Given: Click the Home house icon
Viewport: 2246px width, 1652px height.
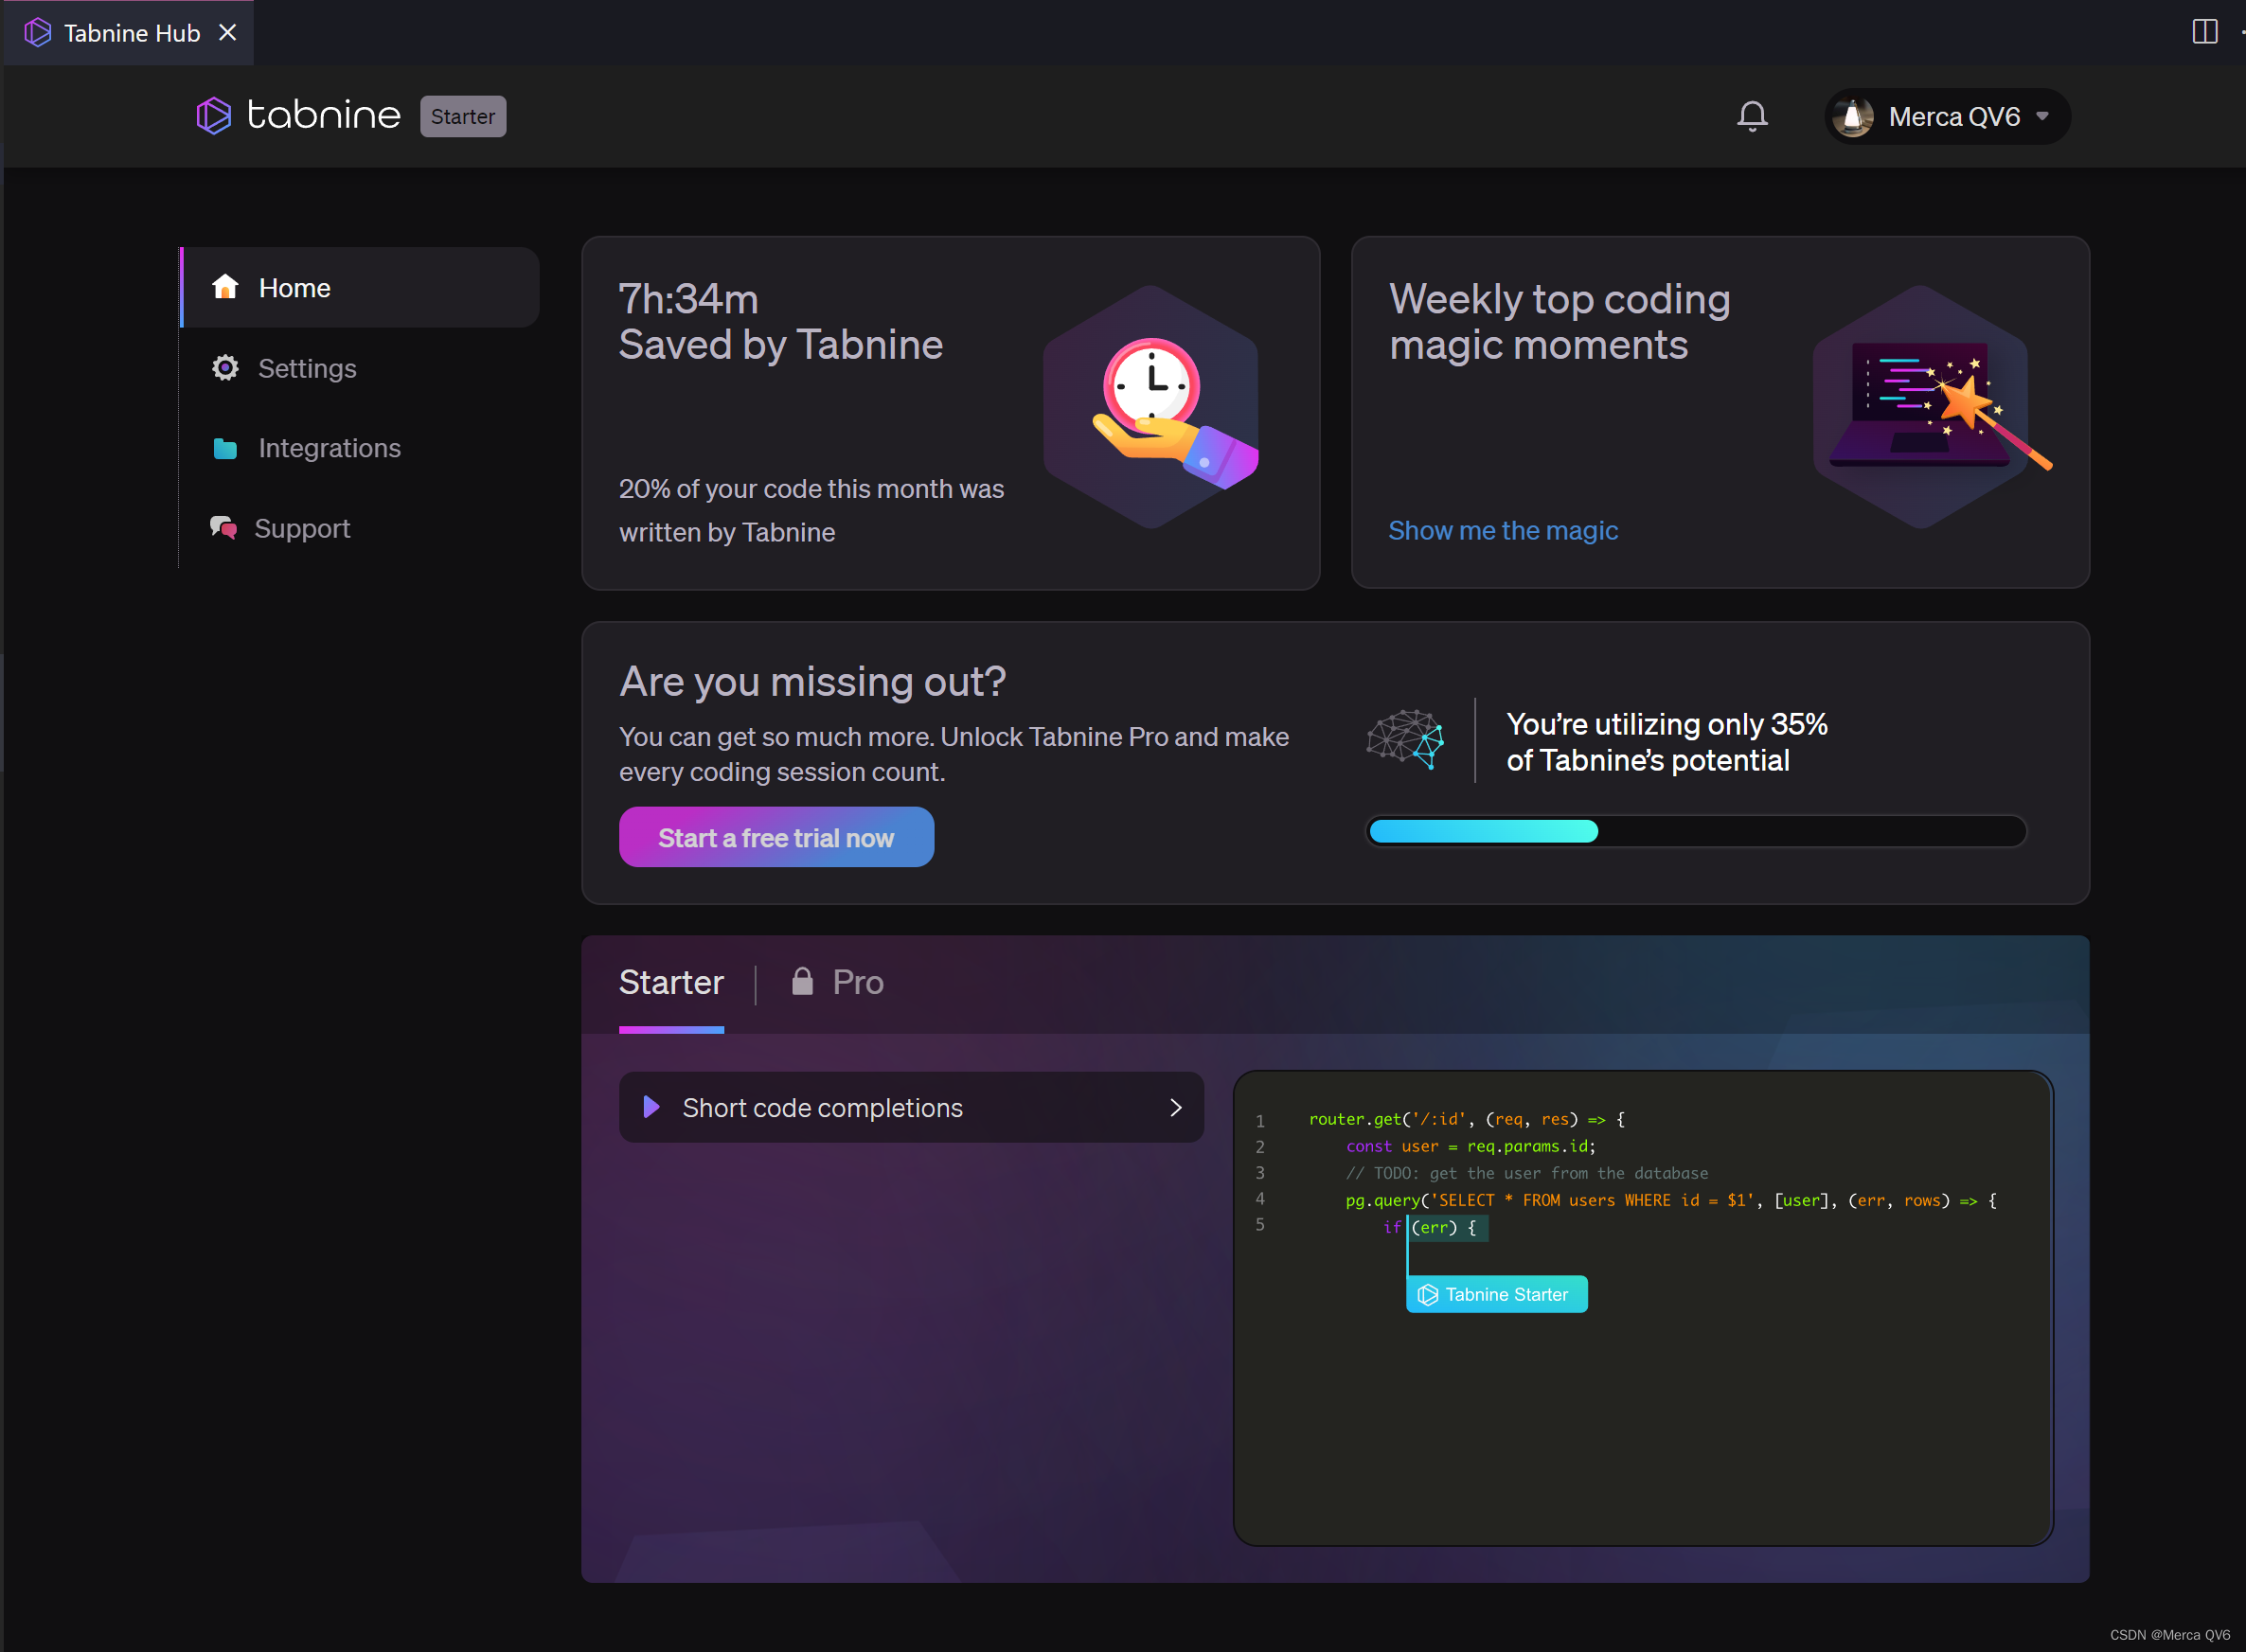Looking at the screenshot, I should (225, 287).
